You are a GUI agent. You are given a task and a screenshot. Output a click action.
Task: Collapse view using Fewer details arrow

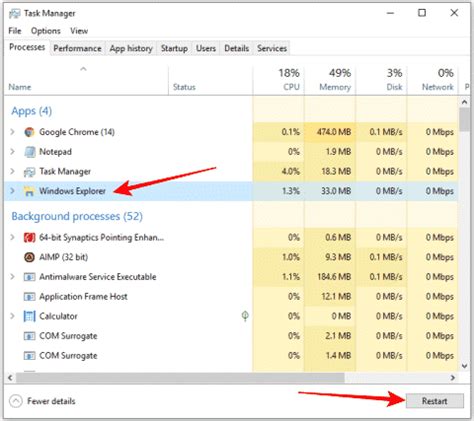click(x=16, y=401)
